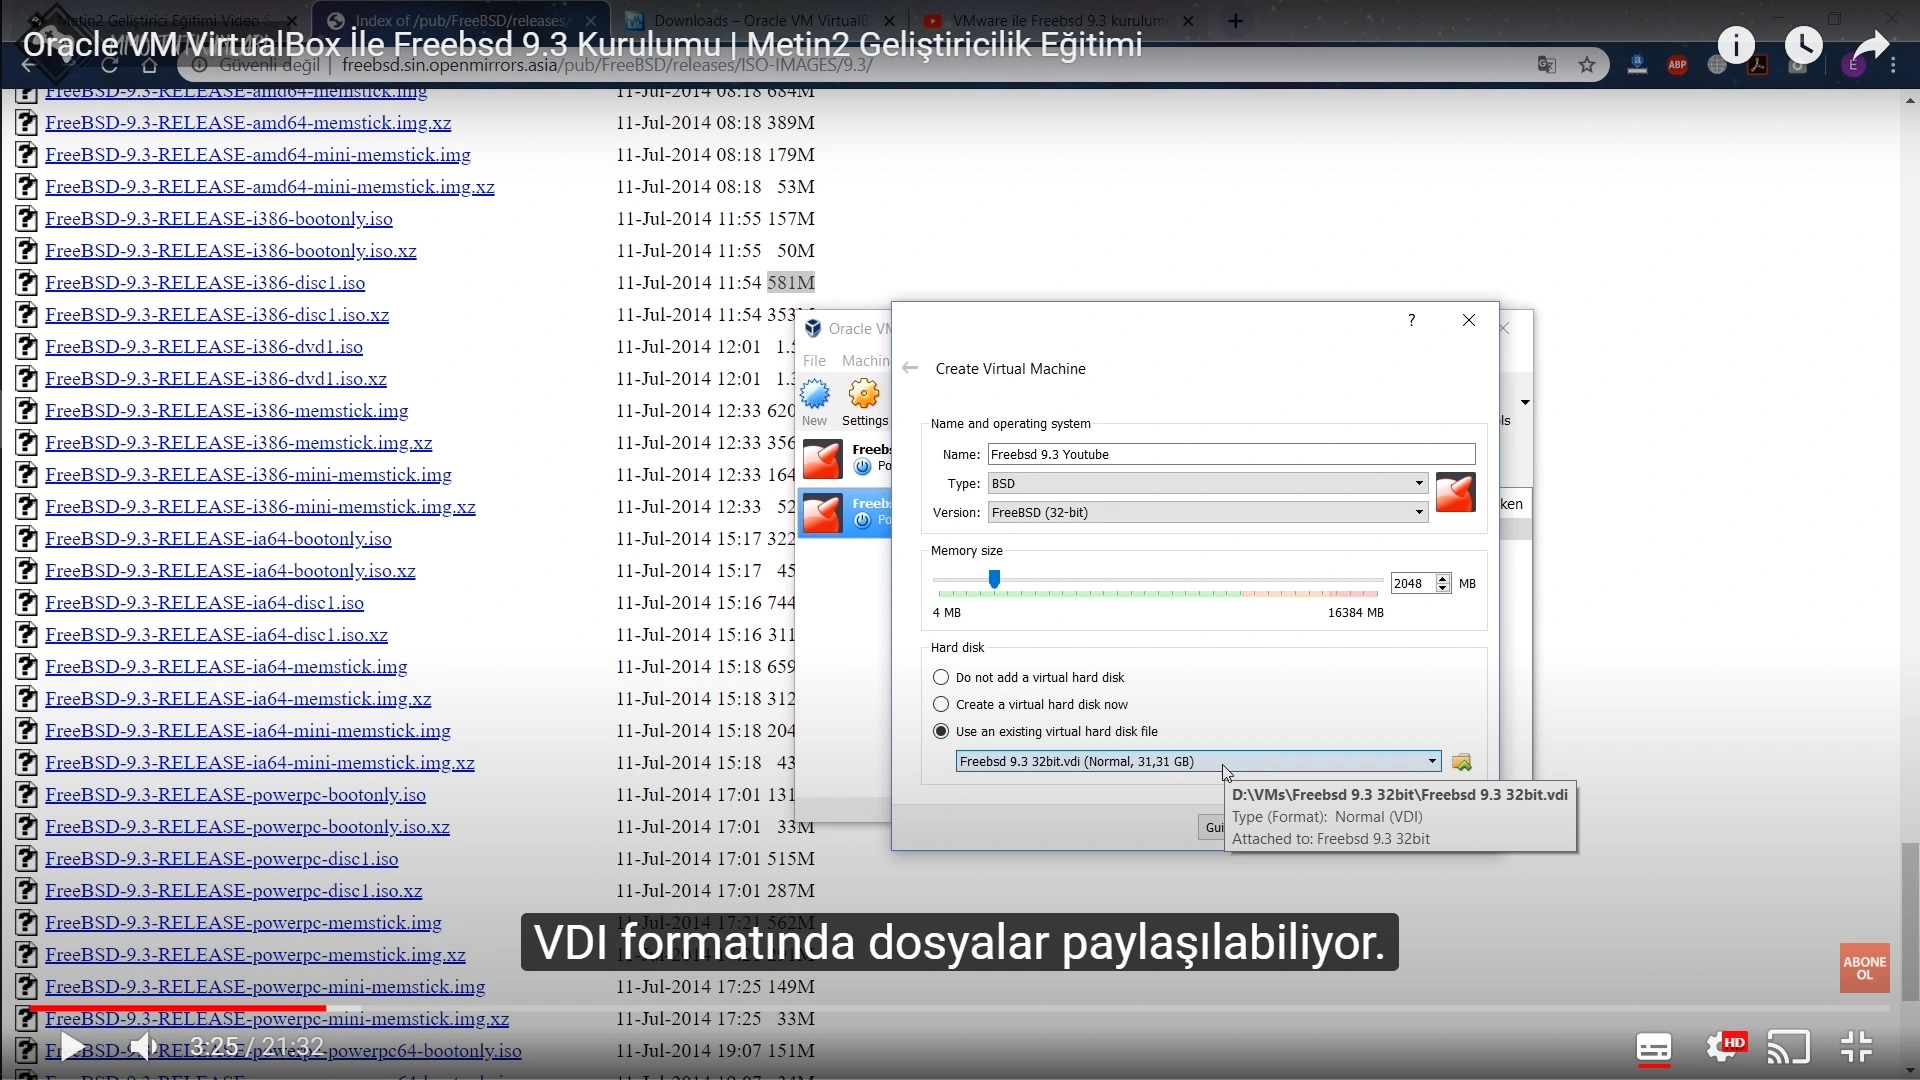This screenshot has width=1920, height=1080.
Task: Open the Version dropdown FreeBSD (32-bit)
Action: (1207, 512)
